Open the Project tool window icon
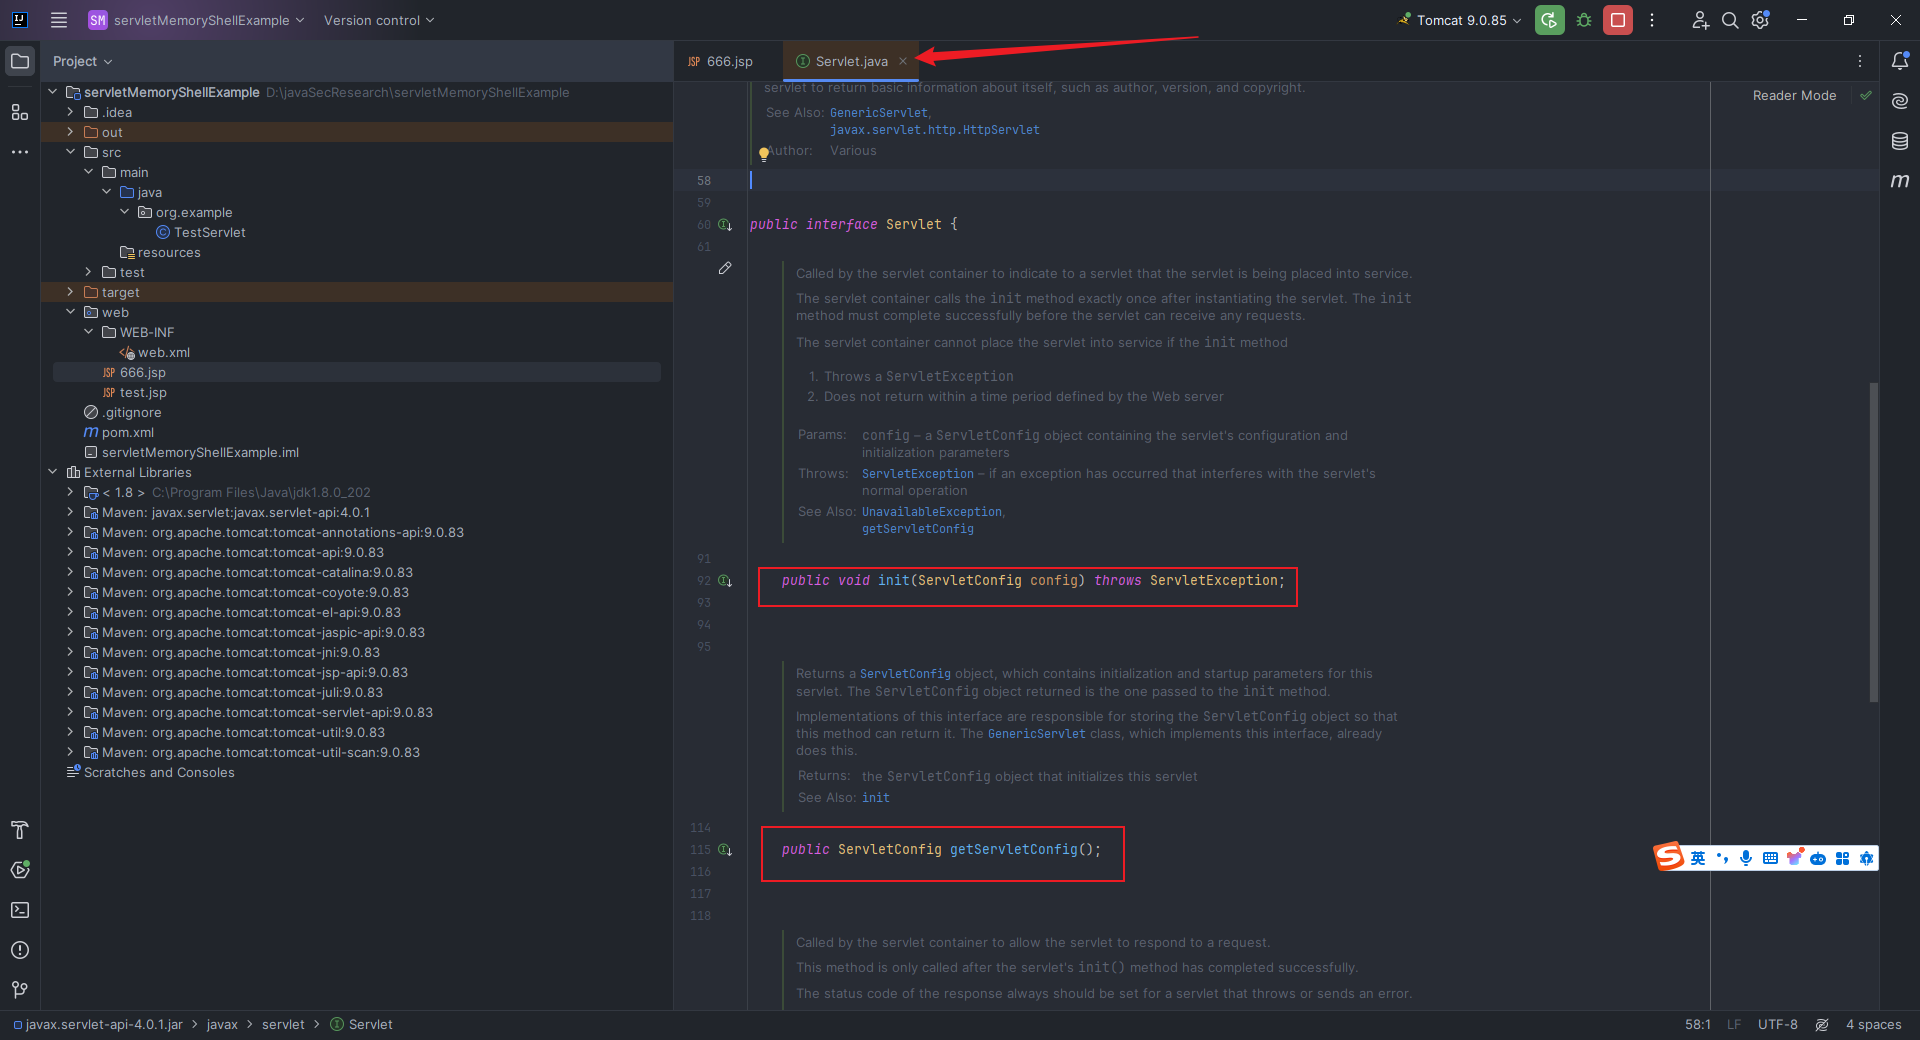 point(20,61)
